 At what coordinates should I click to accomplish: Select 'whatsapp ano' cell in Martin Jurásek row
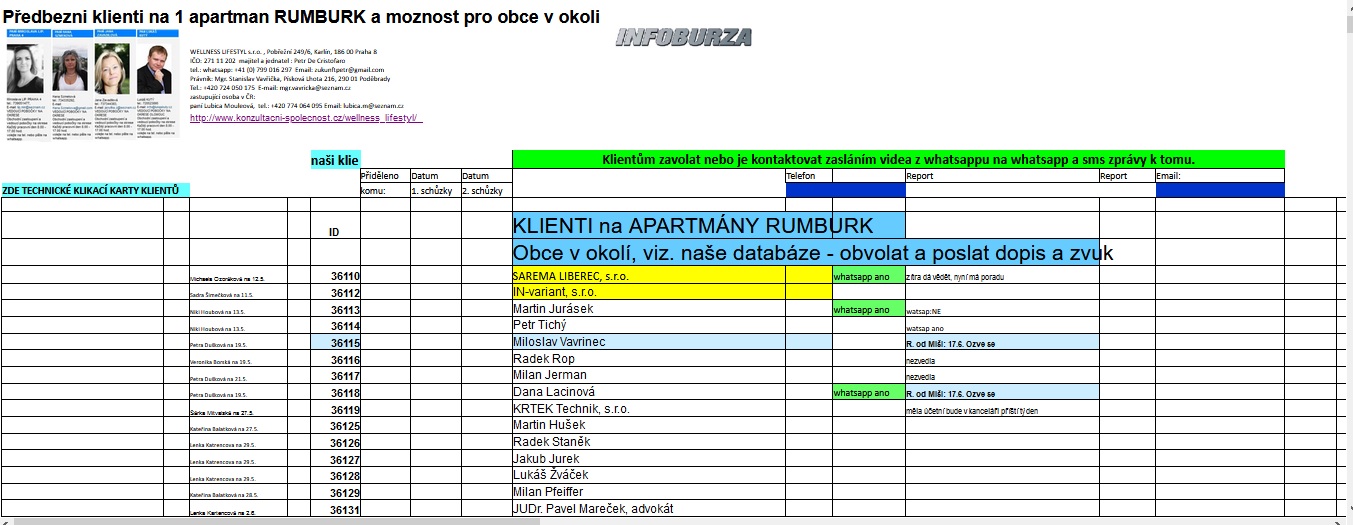click(868, 309)
